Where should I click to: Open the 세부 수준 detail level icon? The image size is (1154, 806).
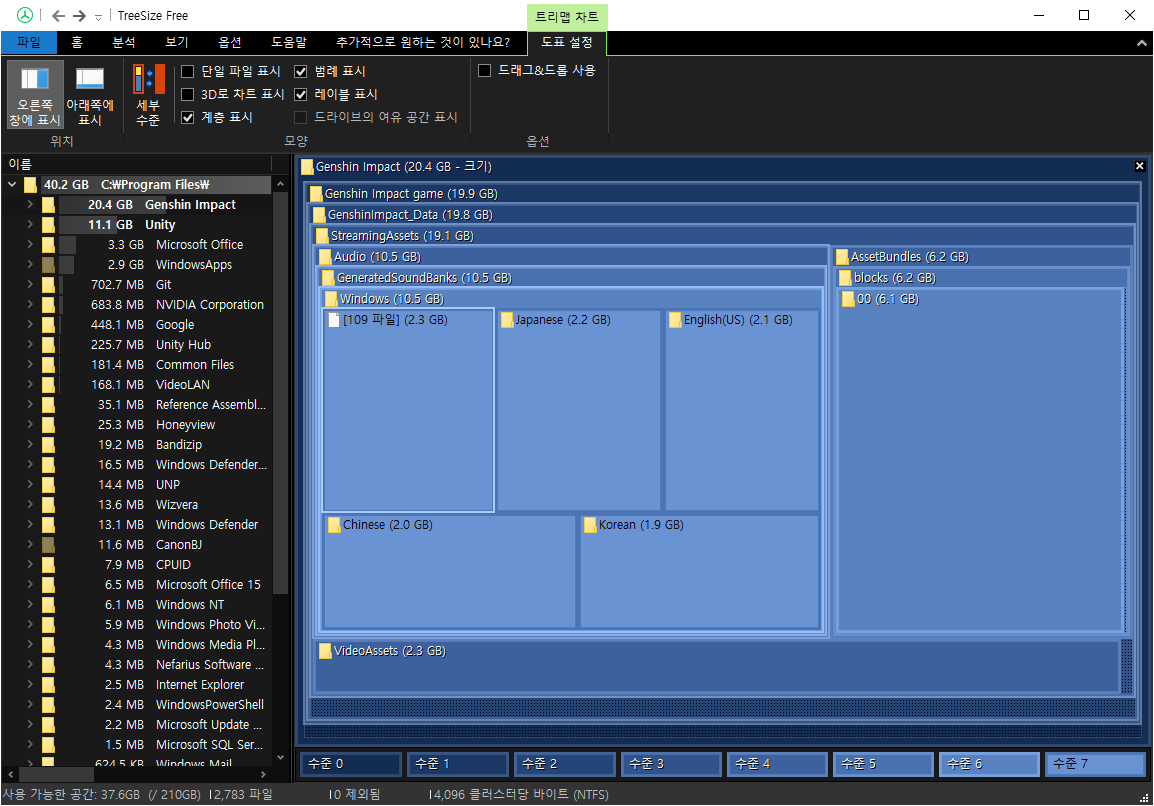(148, 94)
